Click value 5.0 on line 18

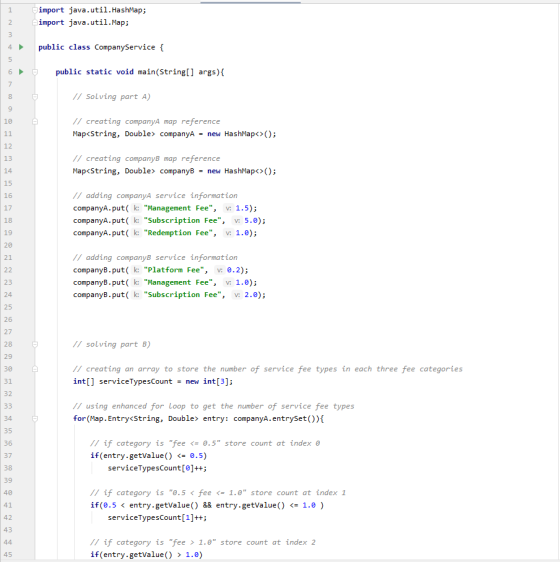[251, 220]
